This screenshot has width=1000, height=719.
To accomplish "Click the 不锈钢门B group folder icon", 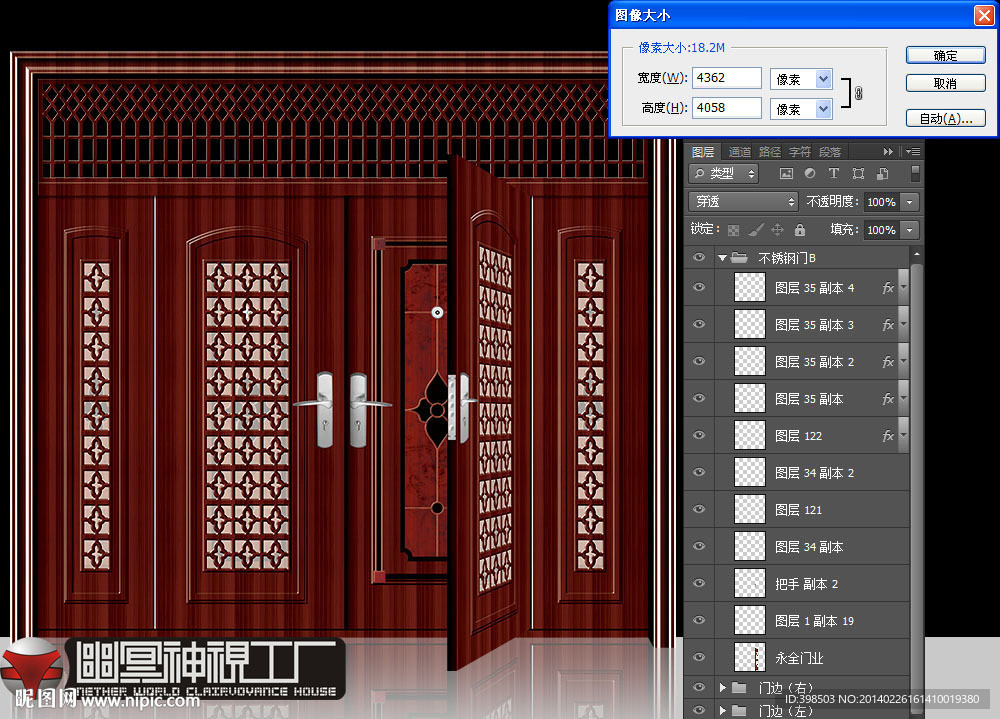I will (739, 258).
